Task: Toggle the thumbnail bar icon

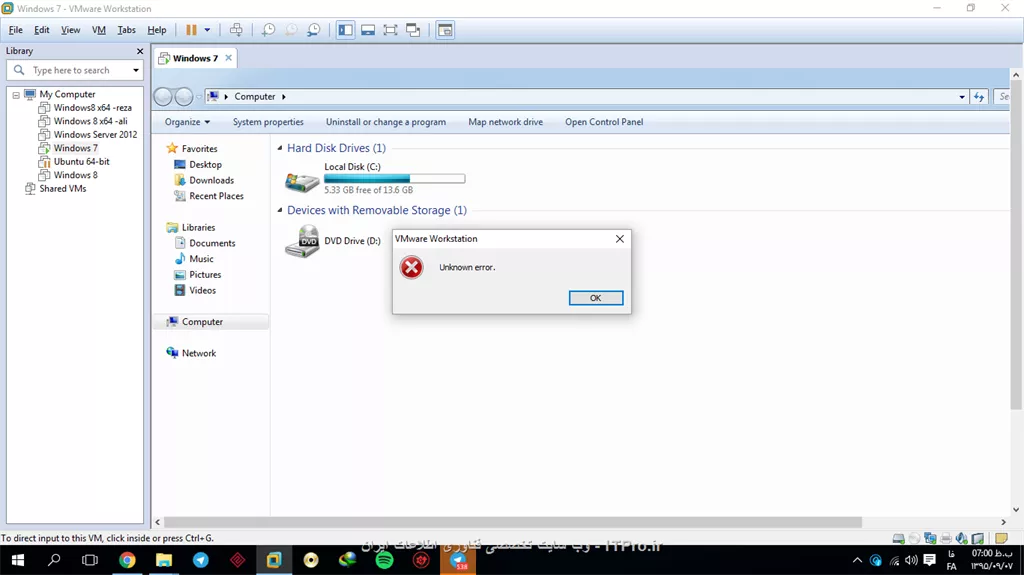Action: click(x=368, y=30)
